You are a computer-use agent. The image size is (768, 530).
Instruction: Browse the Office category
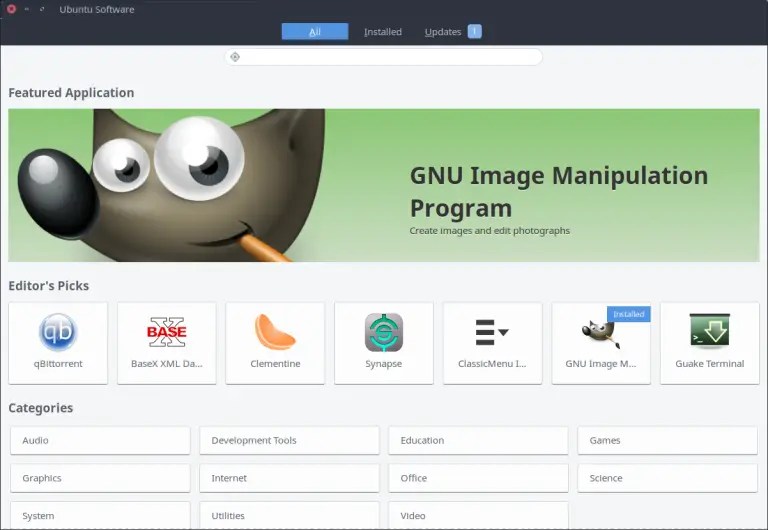coord(478,478)
